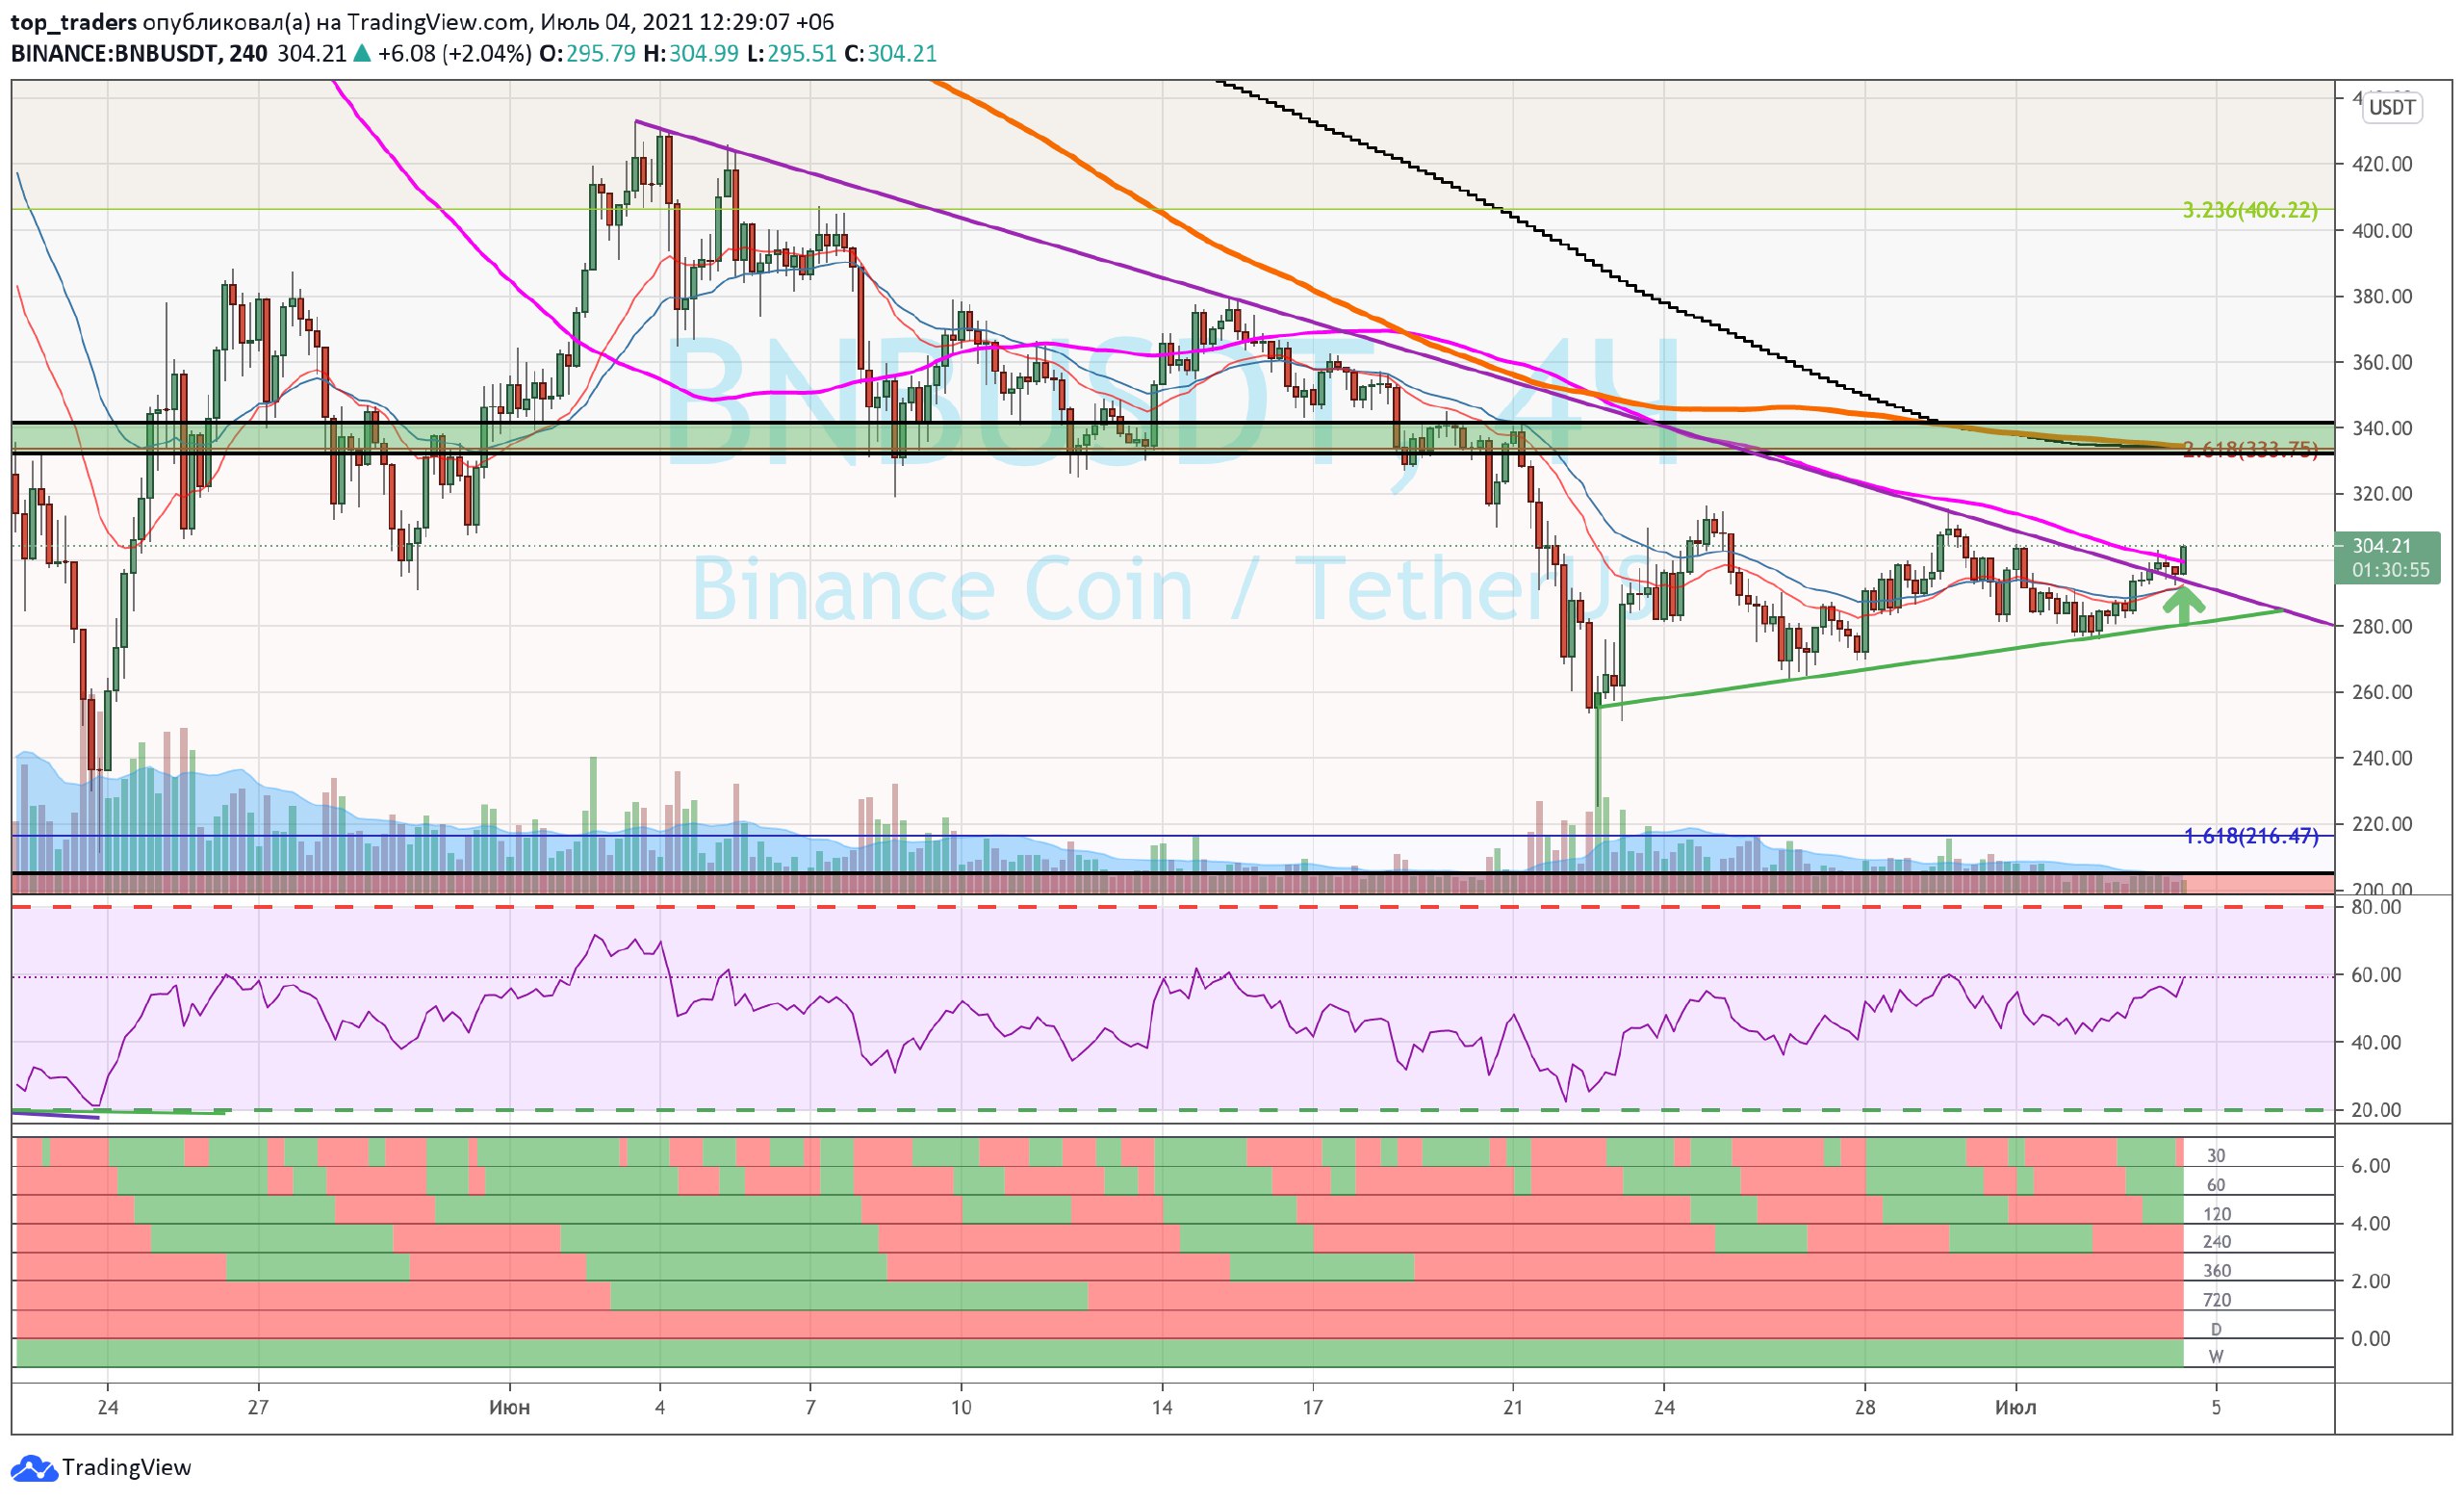Click the 360 timeframe row label

(2217, 1271)
